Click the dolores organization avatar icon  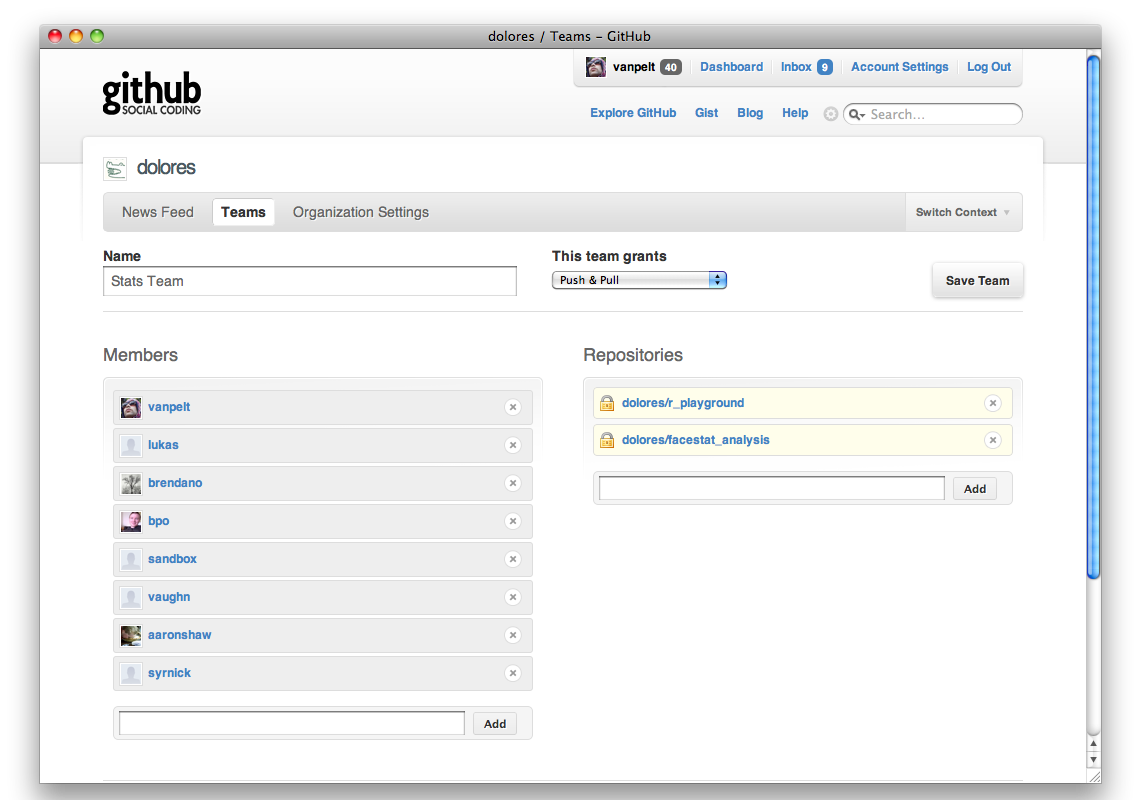(115, 168)
